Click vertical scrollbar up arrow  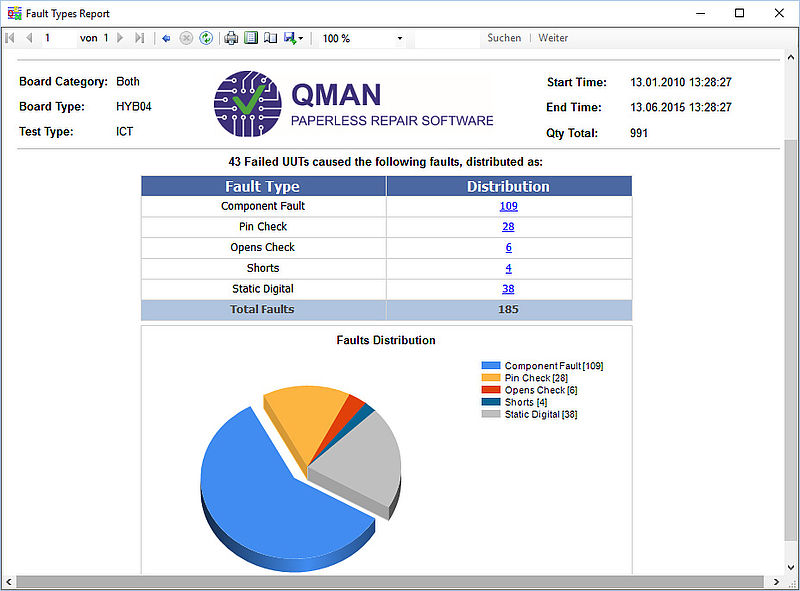pyautogui.click(x=790, y=57)
